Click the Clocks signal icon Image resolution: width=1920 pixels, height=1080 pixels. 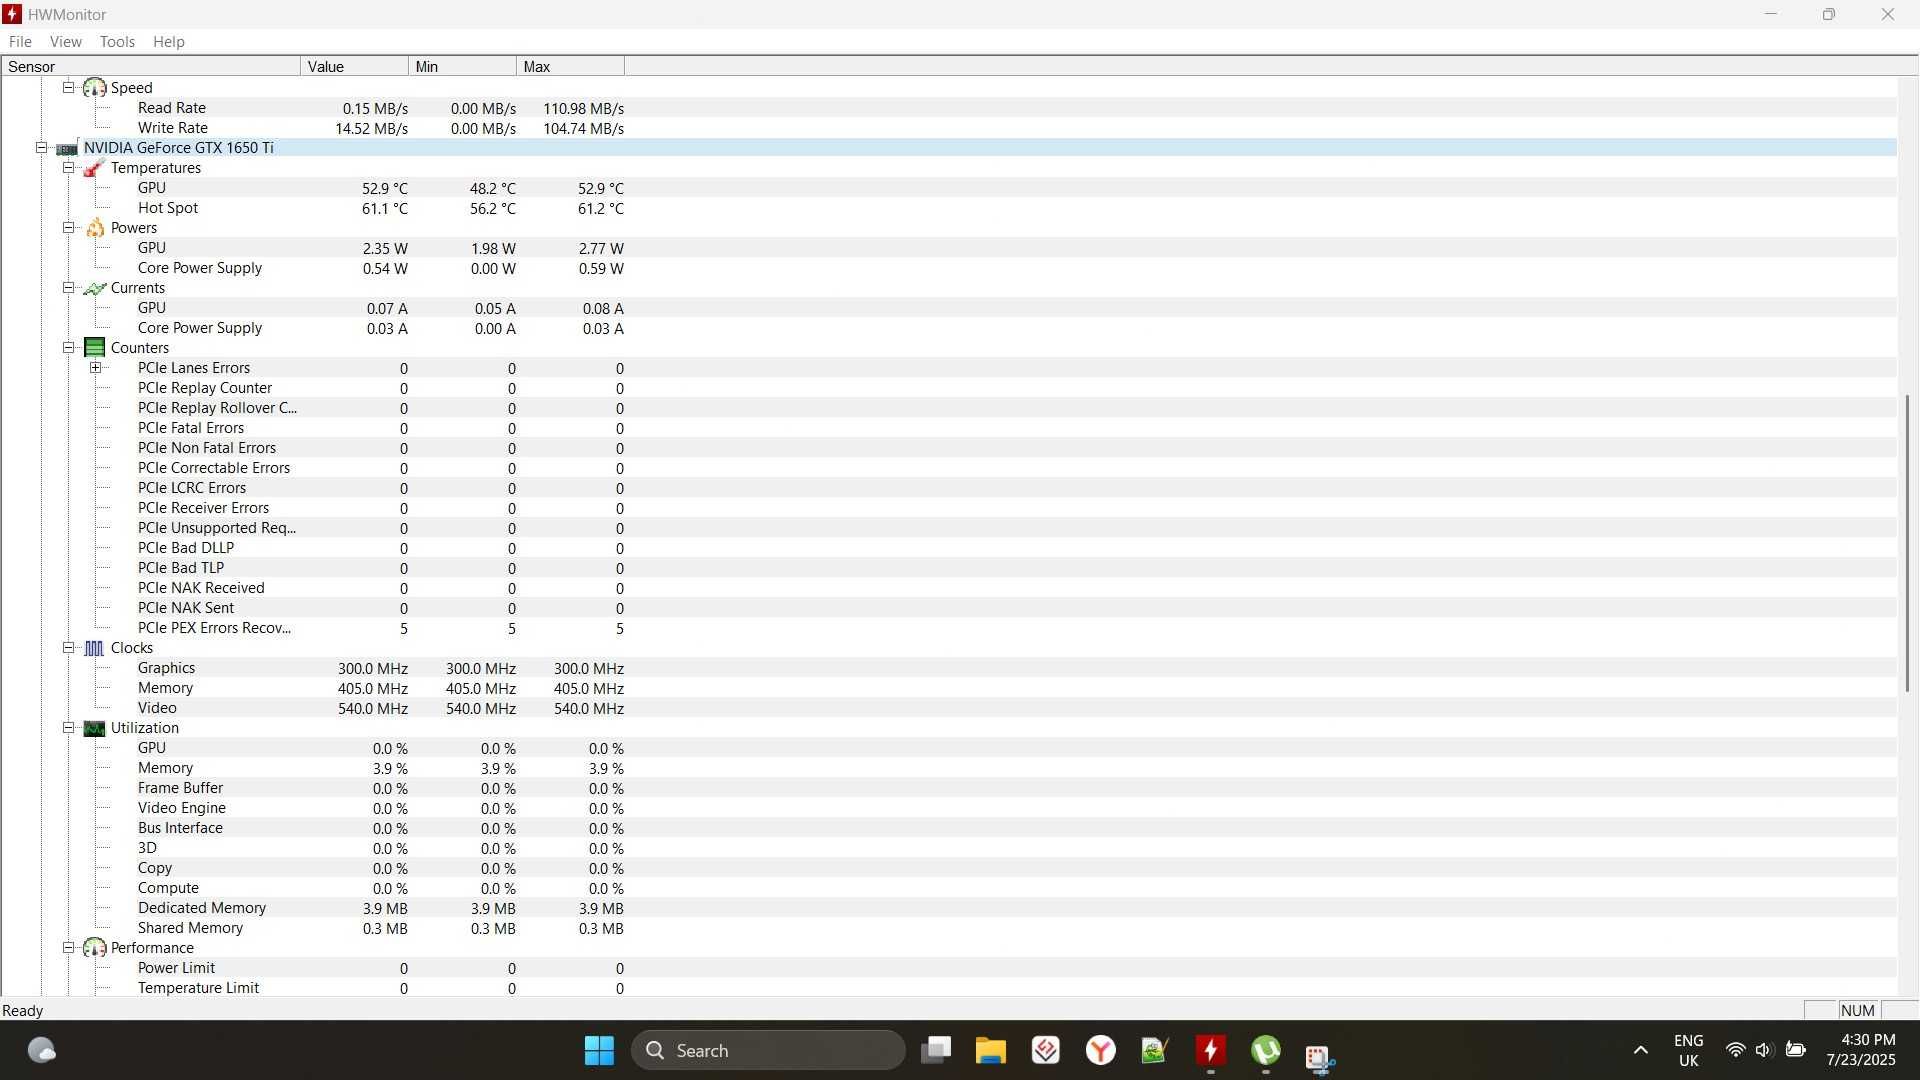[94, 648]
